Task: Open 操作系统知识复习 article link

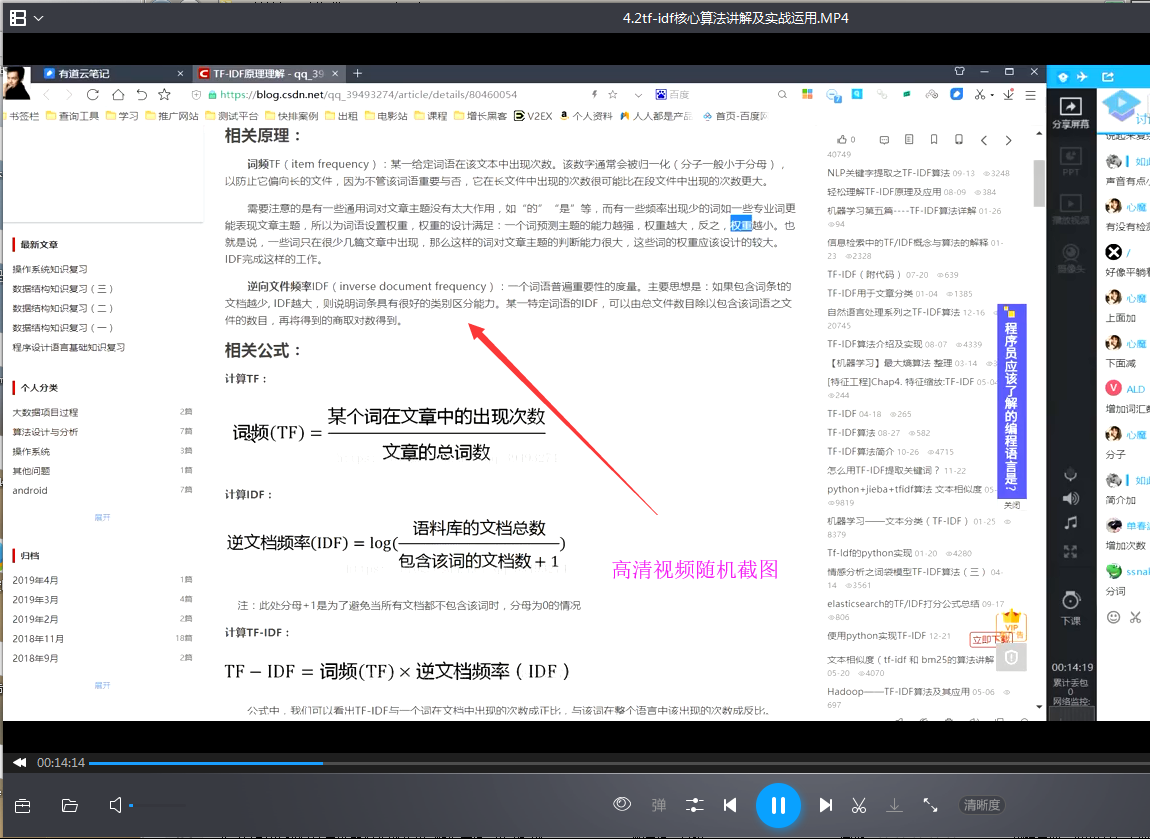Action: tap(50, 269)
